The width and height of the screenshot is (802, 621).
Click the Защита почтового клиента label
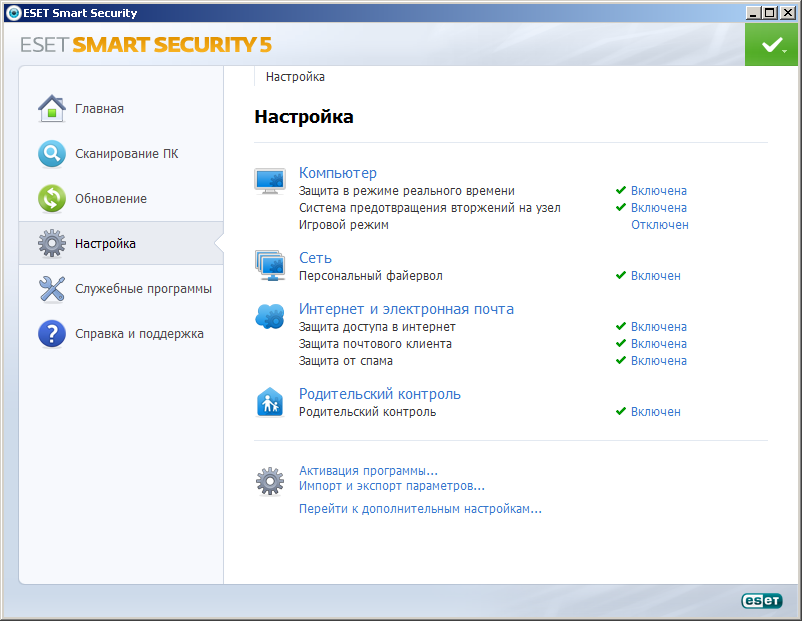click(375, 344)
